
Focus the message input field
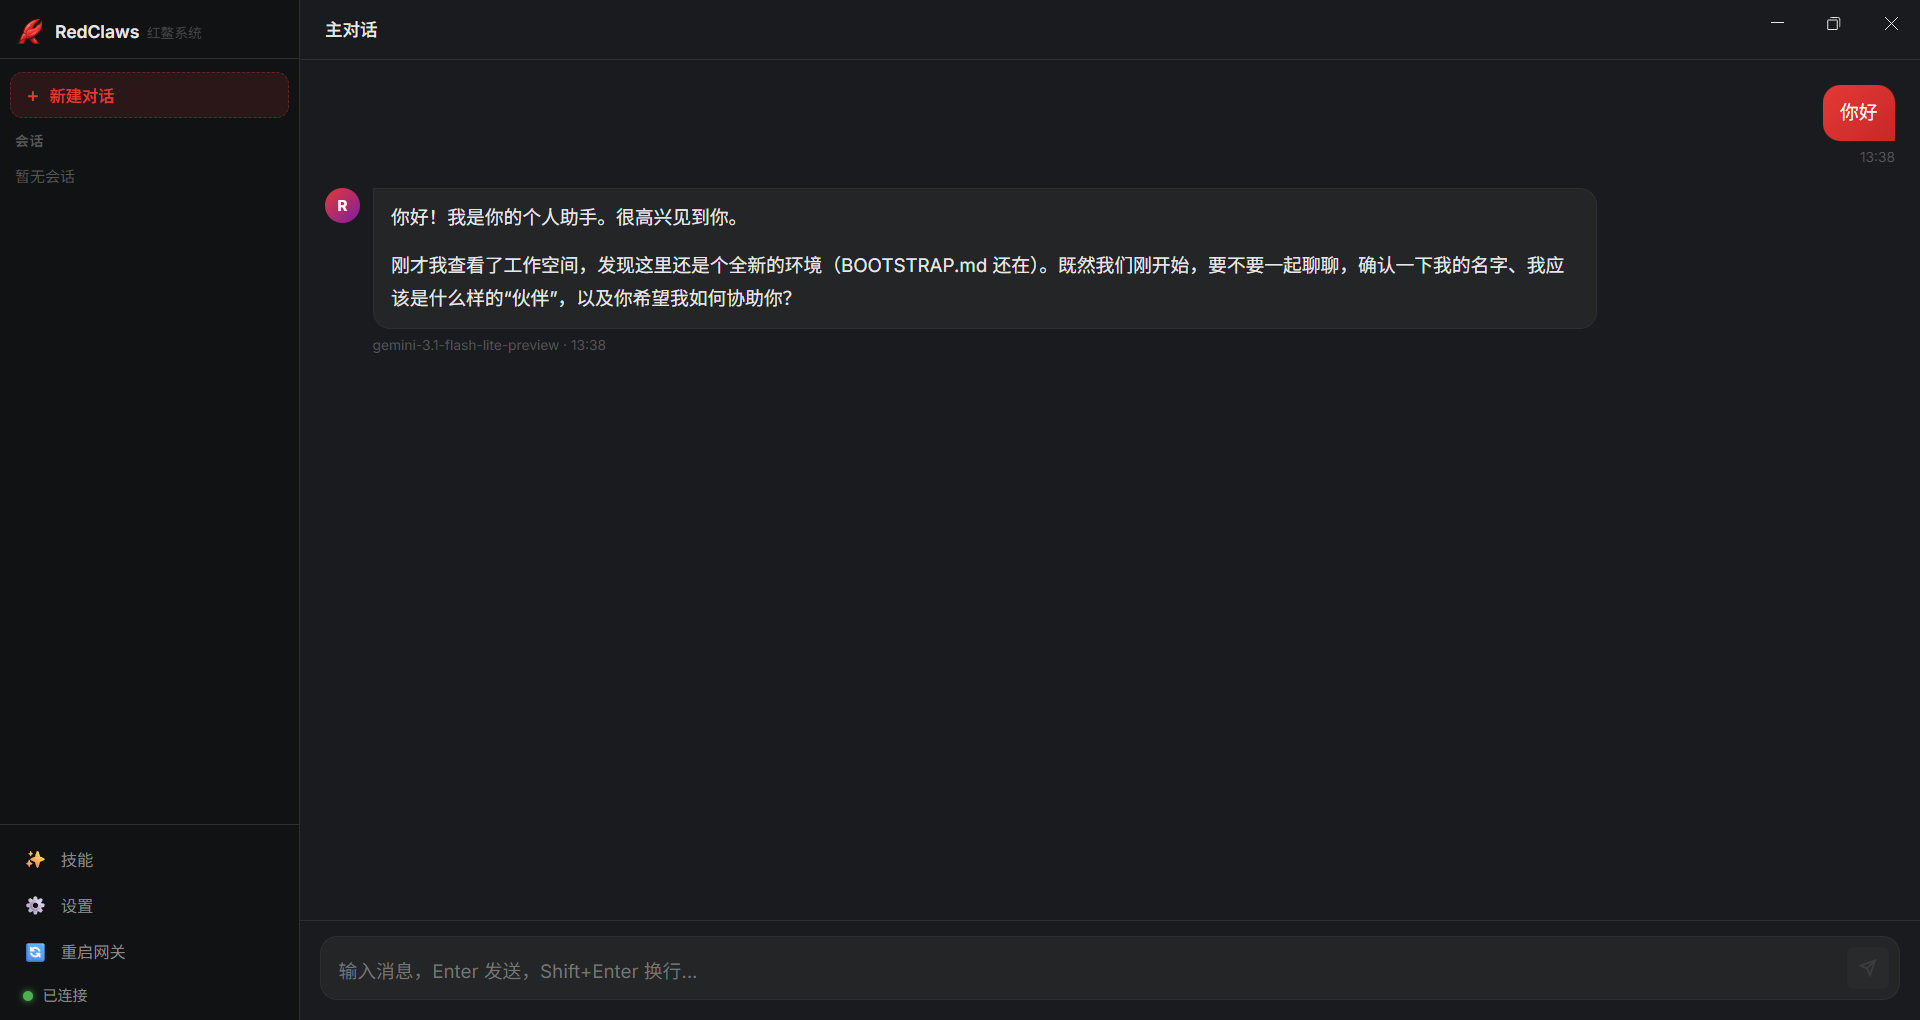click(1085, 969)
